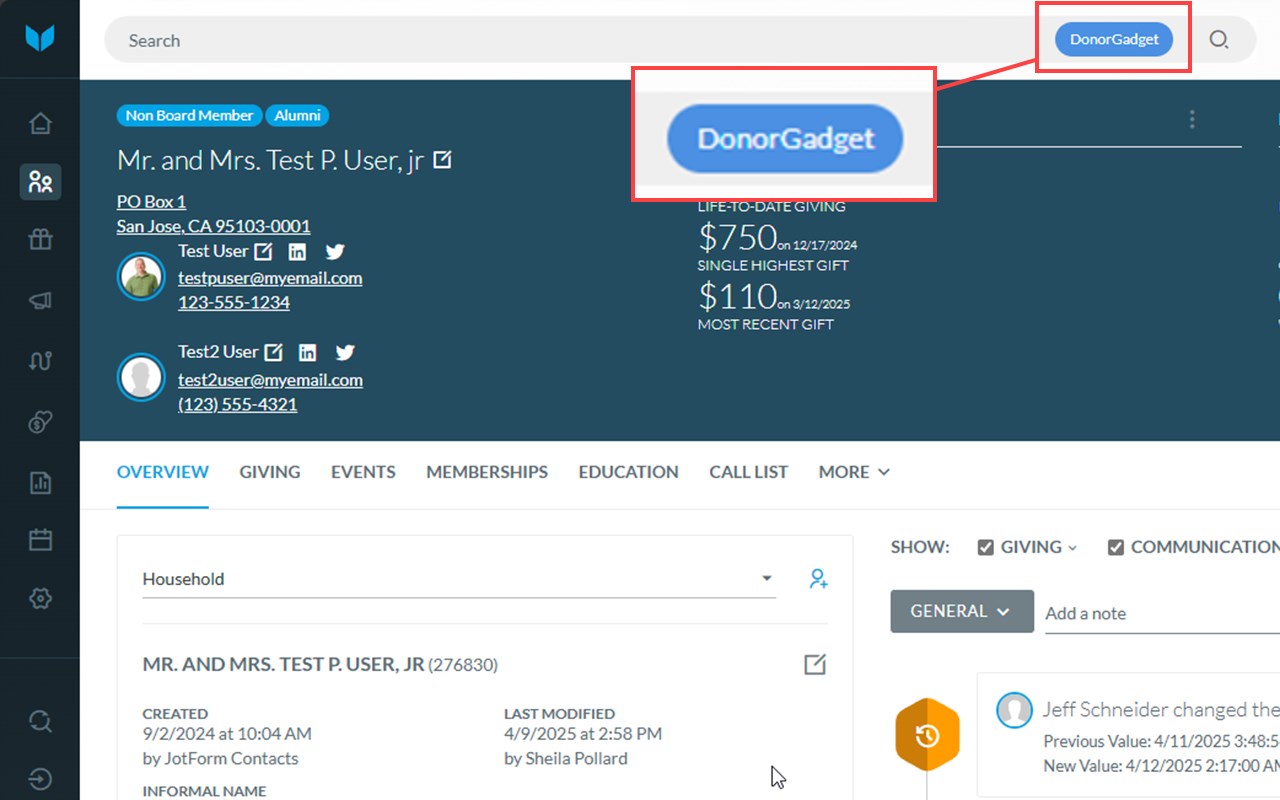Image resolution: width=1280 pixels, height=800 pixels.
Task: Open the Household dropdown
Action: click(x=459, y=579)
